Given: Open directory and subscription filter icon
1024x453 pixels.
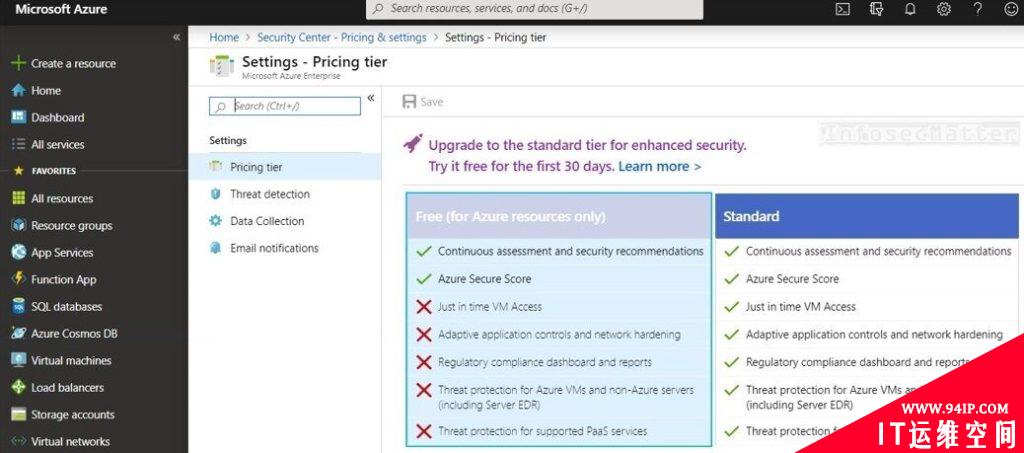Looking at the screenshot, I should [876, 9].
